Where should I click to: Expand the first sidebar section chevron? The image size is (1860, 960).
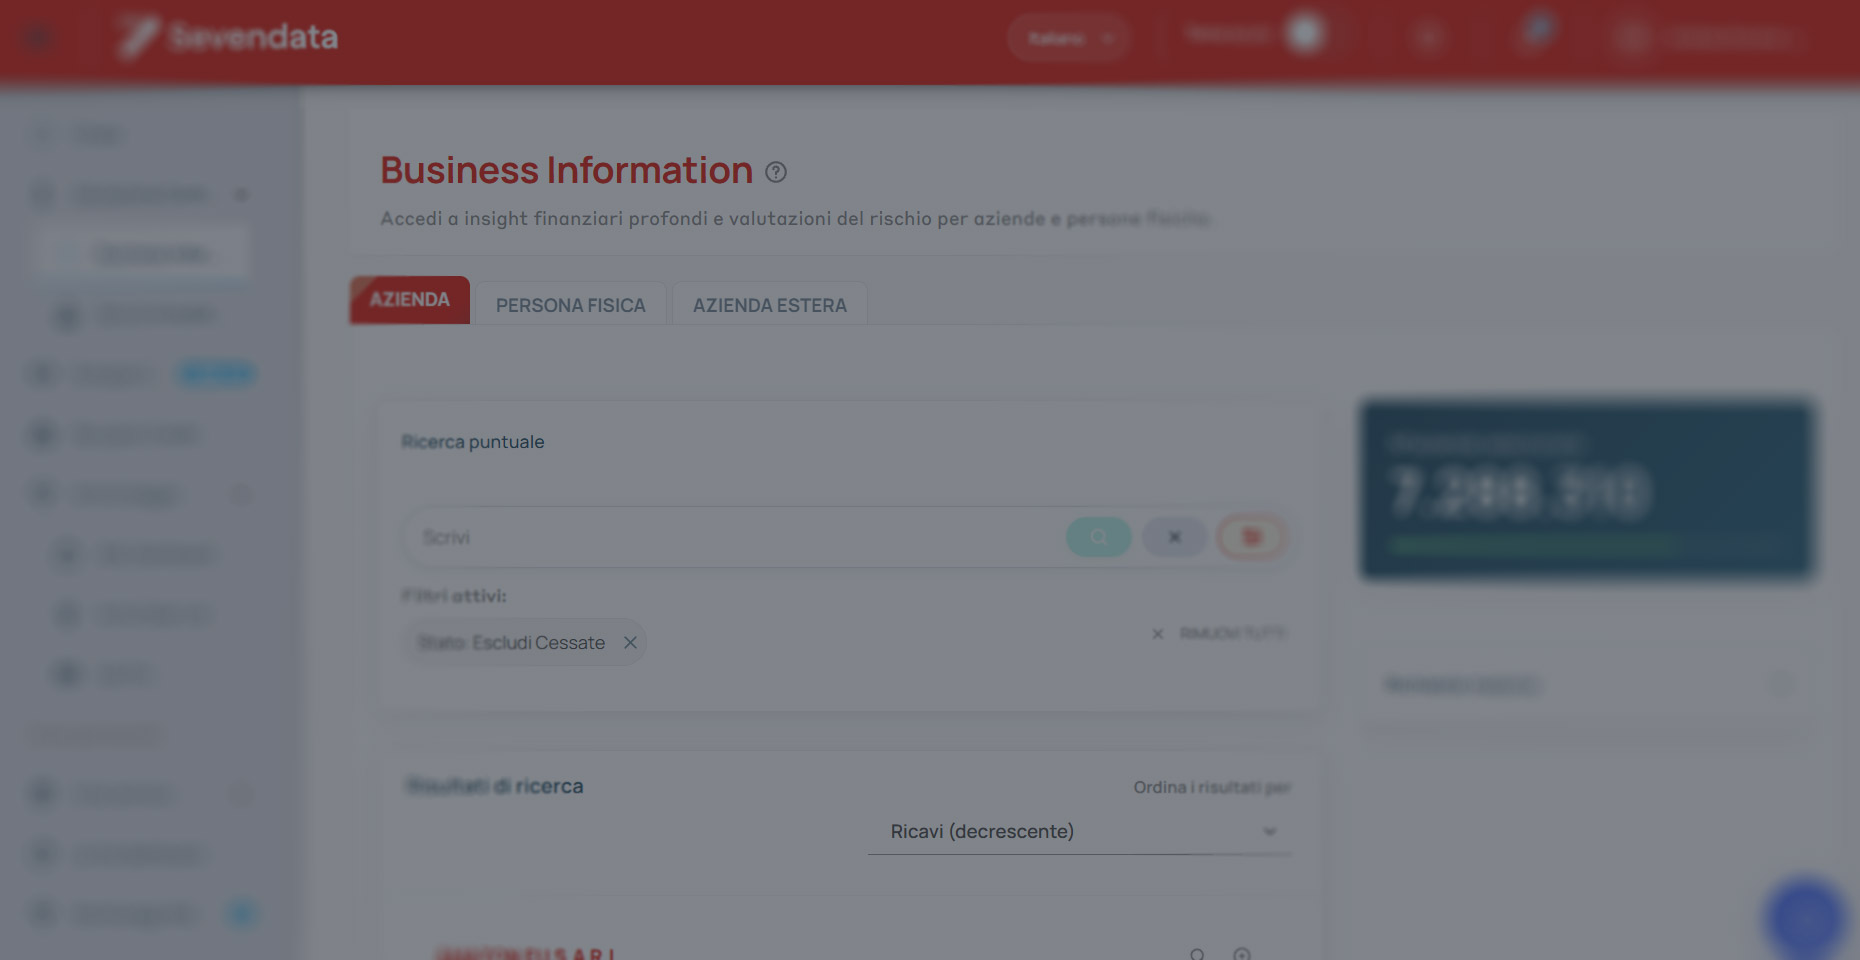[x=241, y=195]
